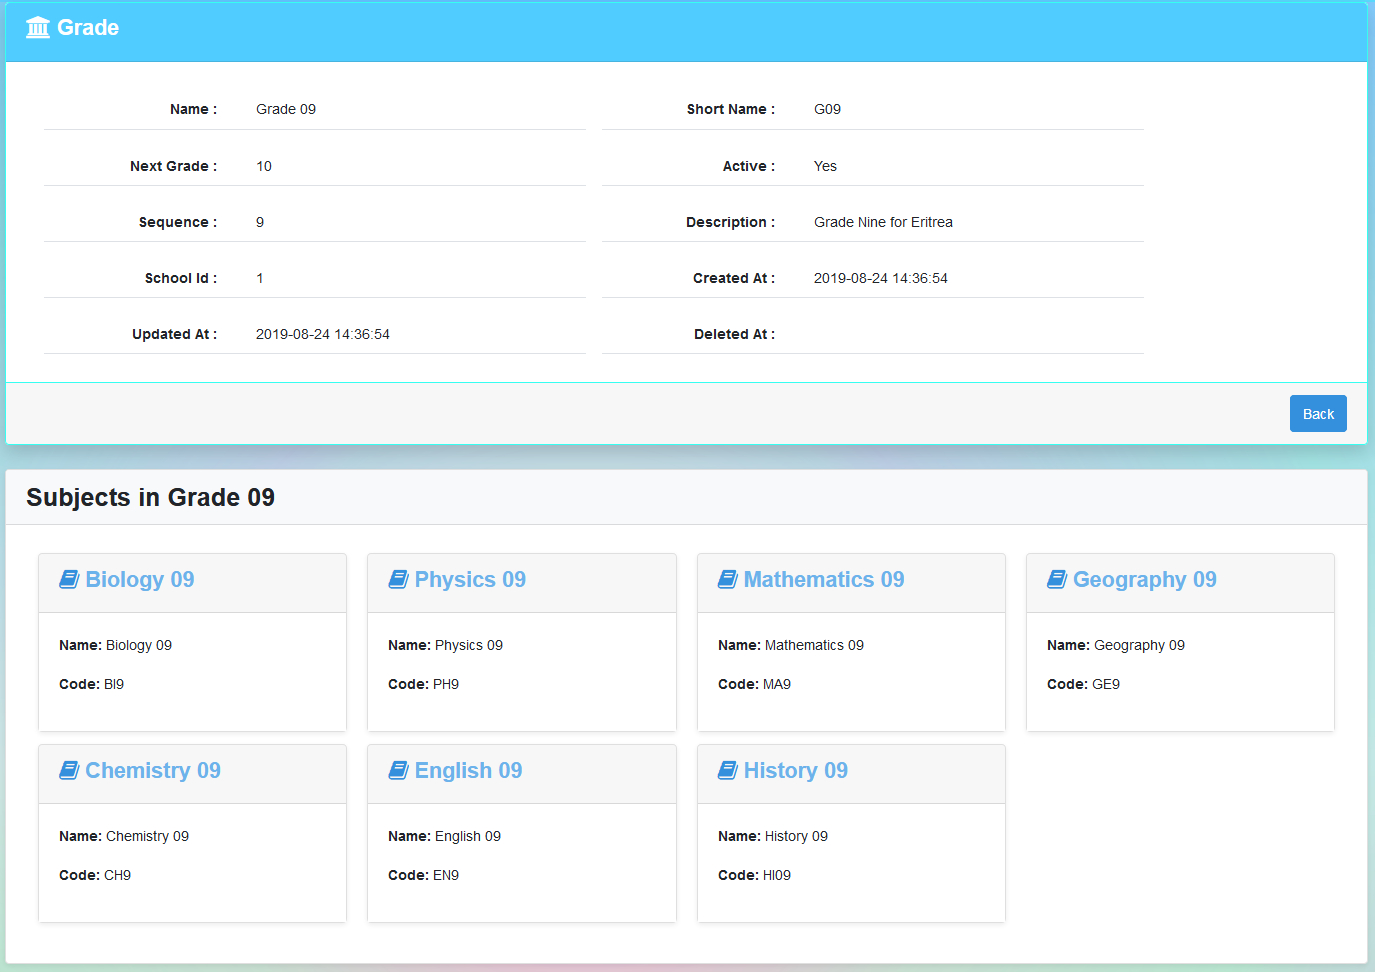Viewport: 1375px width, 972px height.
Task: Click the Description value Grade Nine for Eritrea
Action: point(883,222)
